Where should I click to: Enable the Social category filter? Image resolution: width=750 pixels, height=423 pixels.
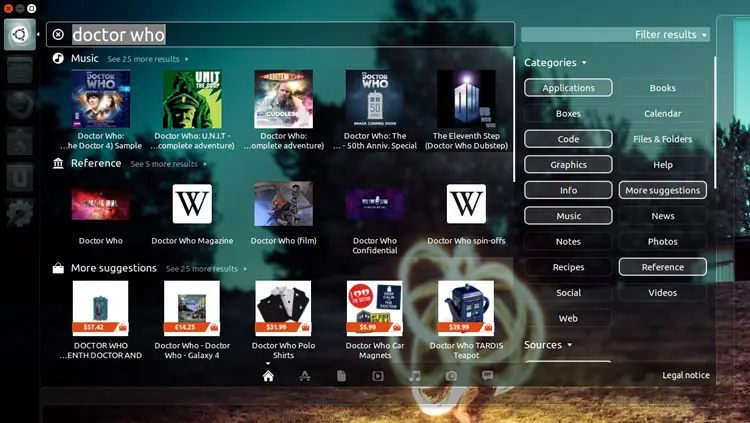(568, 292)
